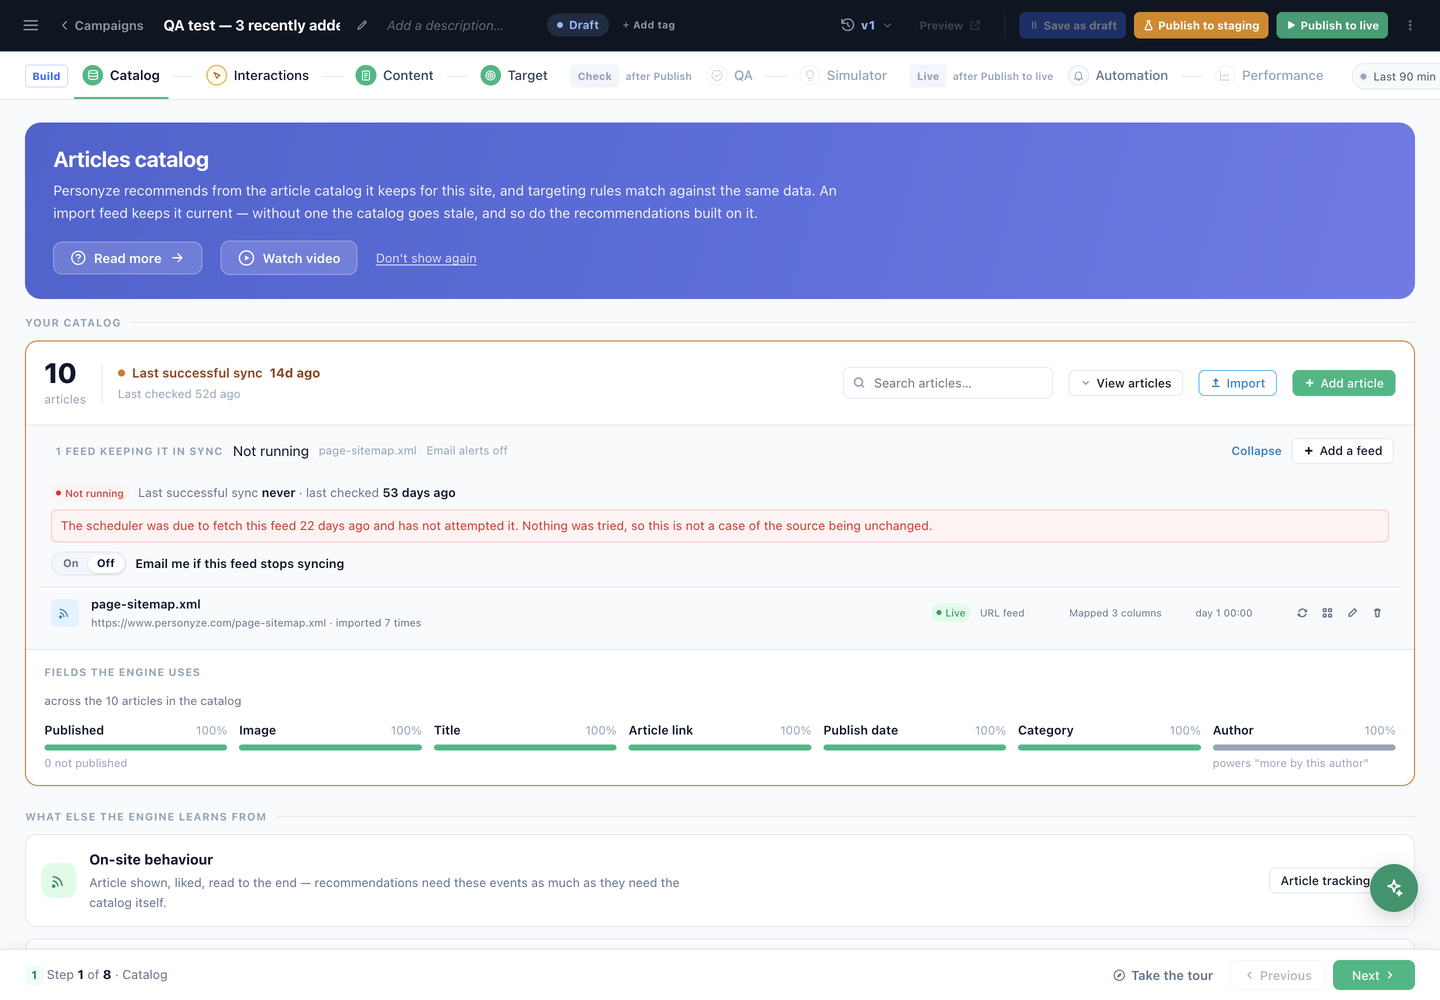Image resolution: width=1440 pixels, height=1000 pixels.
Task: Click Save as draft
Action: (x=1072, y=25)
